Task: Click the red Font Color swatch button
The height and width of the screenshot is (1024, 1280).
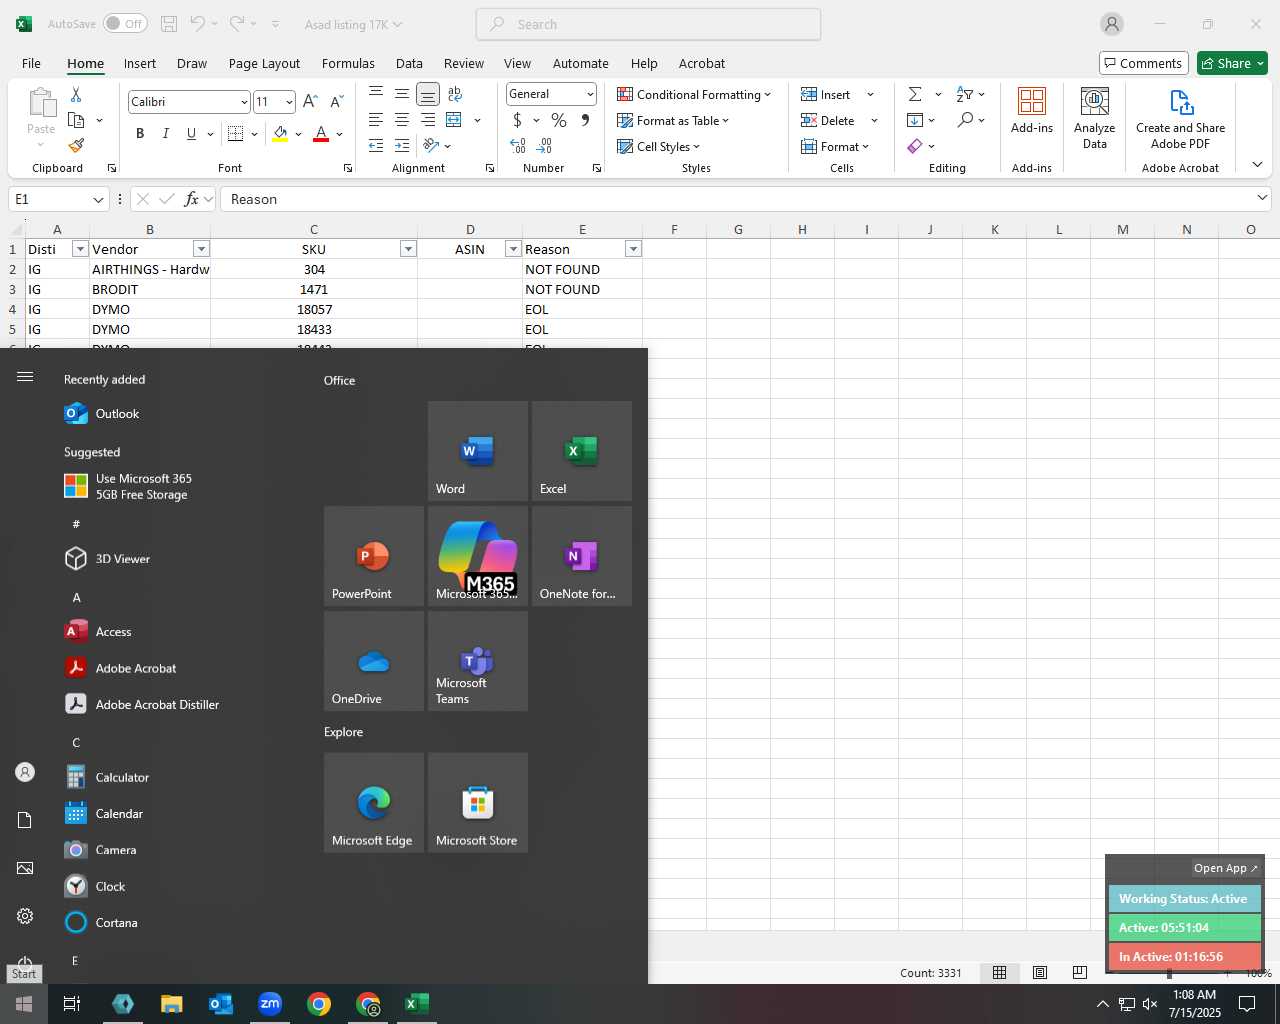Action: pos(321,133)
